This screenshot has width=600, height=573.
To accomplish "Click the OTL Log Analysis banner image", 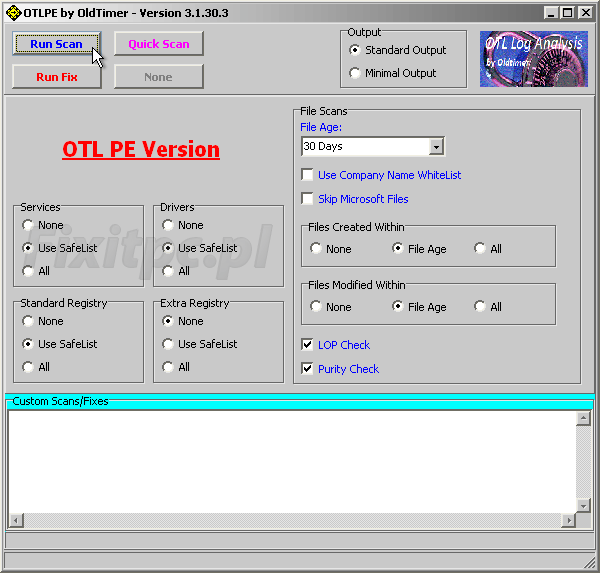I will tap(534, 59).
